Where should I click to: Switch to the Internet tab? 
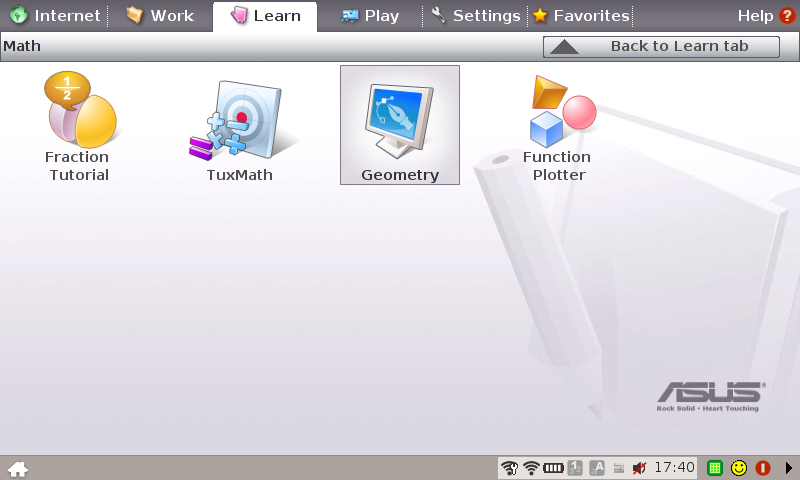[x=55, y=16]
